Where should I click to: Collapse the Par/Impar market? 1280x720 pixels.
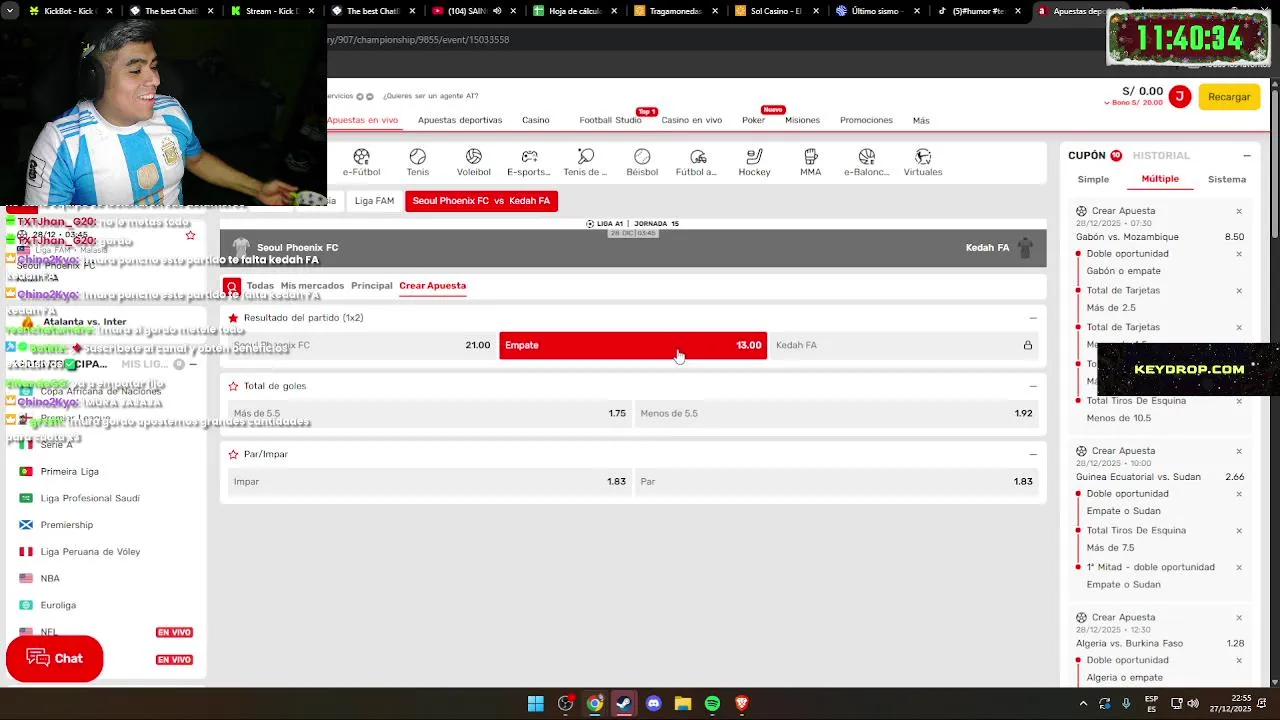coord(1033,454)
